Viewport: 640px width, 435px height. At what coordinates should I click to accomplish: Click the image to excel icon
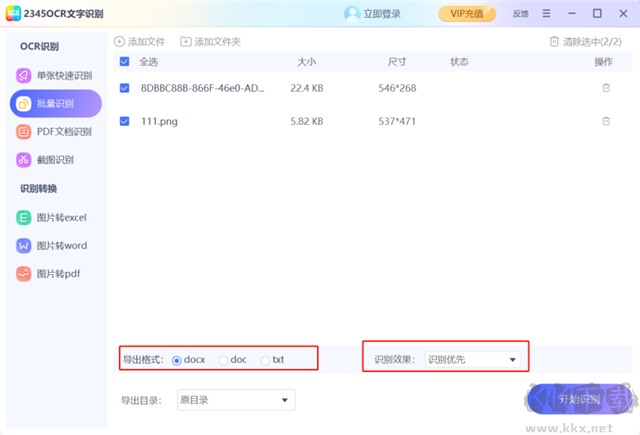coord(24,218)
